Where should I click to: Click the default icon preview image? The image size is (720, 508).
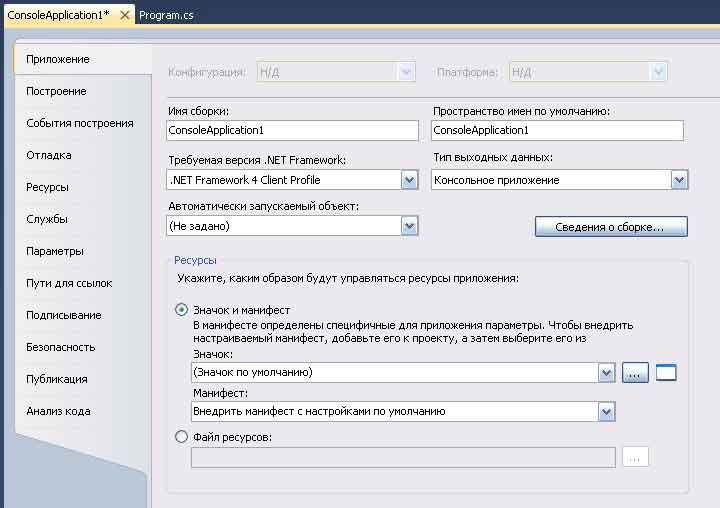click(x=666, y=373)
